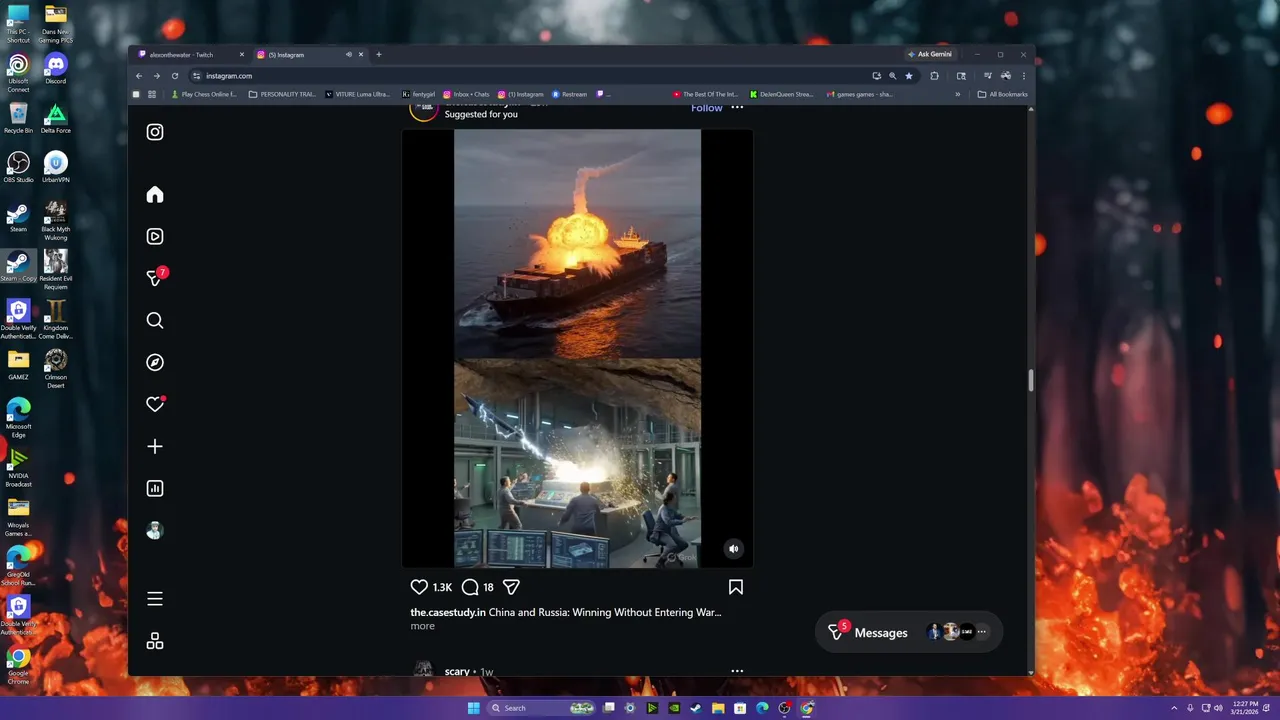Open Instagram home feed from sidebar
The width and height of the screenshot is (1280, 720).
pyautogui.click(x=155, y=194)
